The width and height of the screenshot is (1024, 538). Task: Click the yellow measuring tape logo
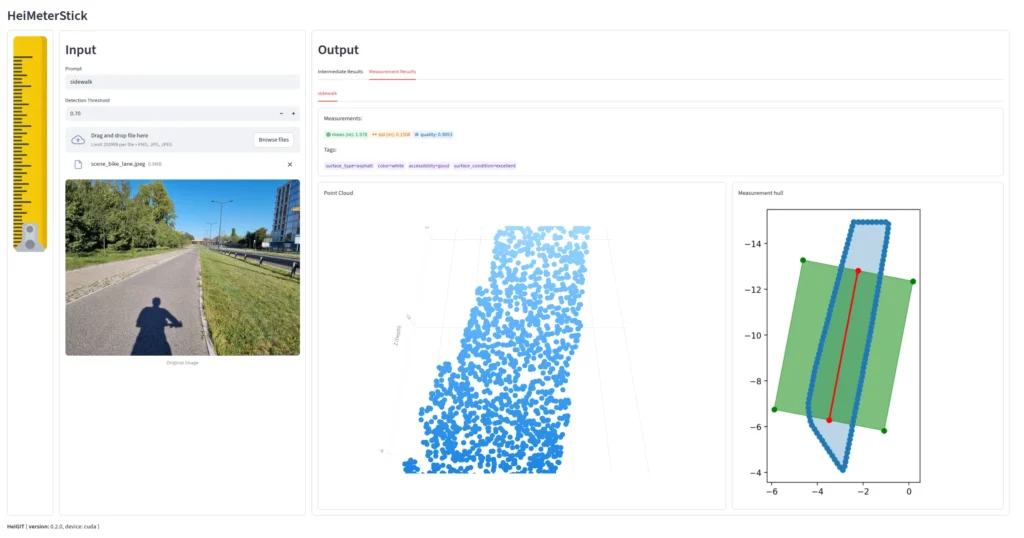(30, 144)
